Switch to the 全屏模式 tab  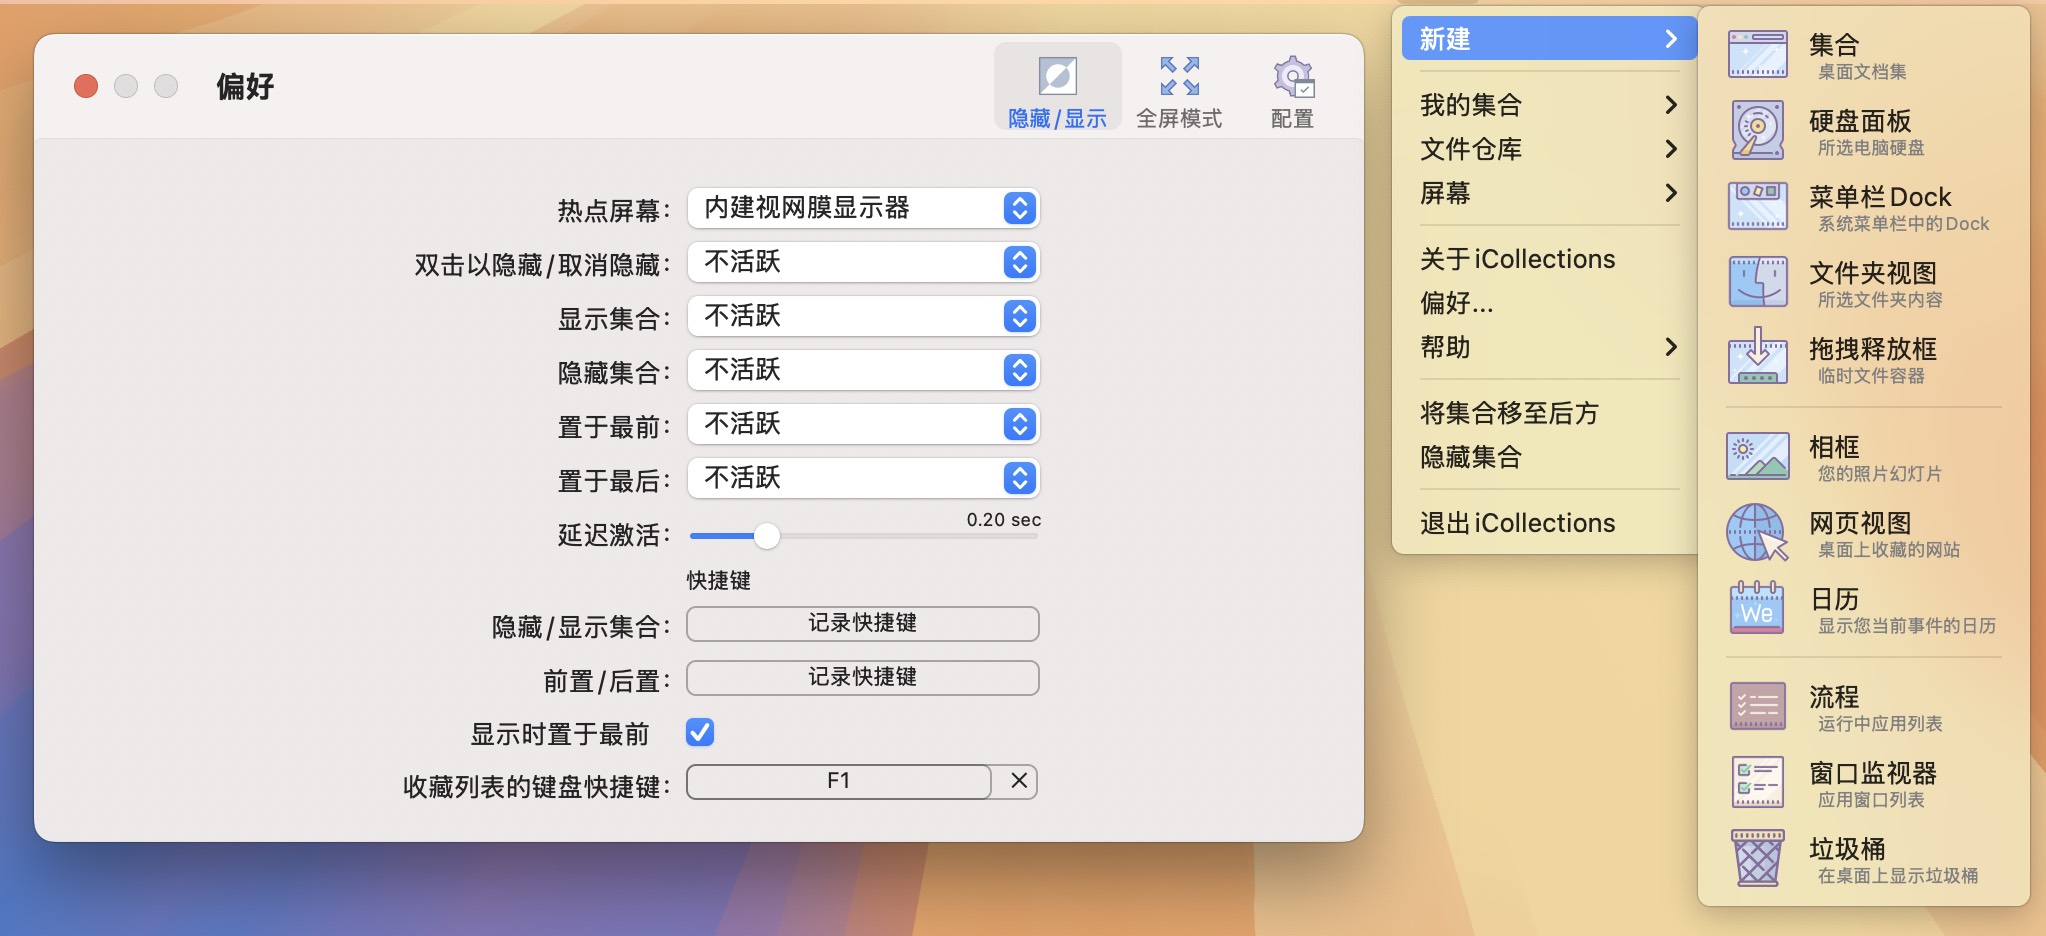(1180, 90)
